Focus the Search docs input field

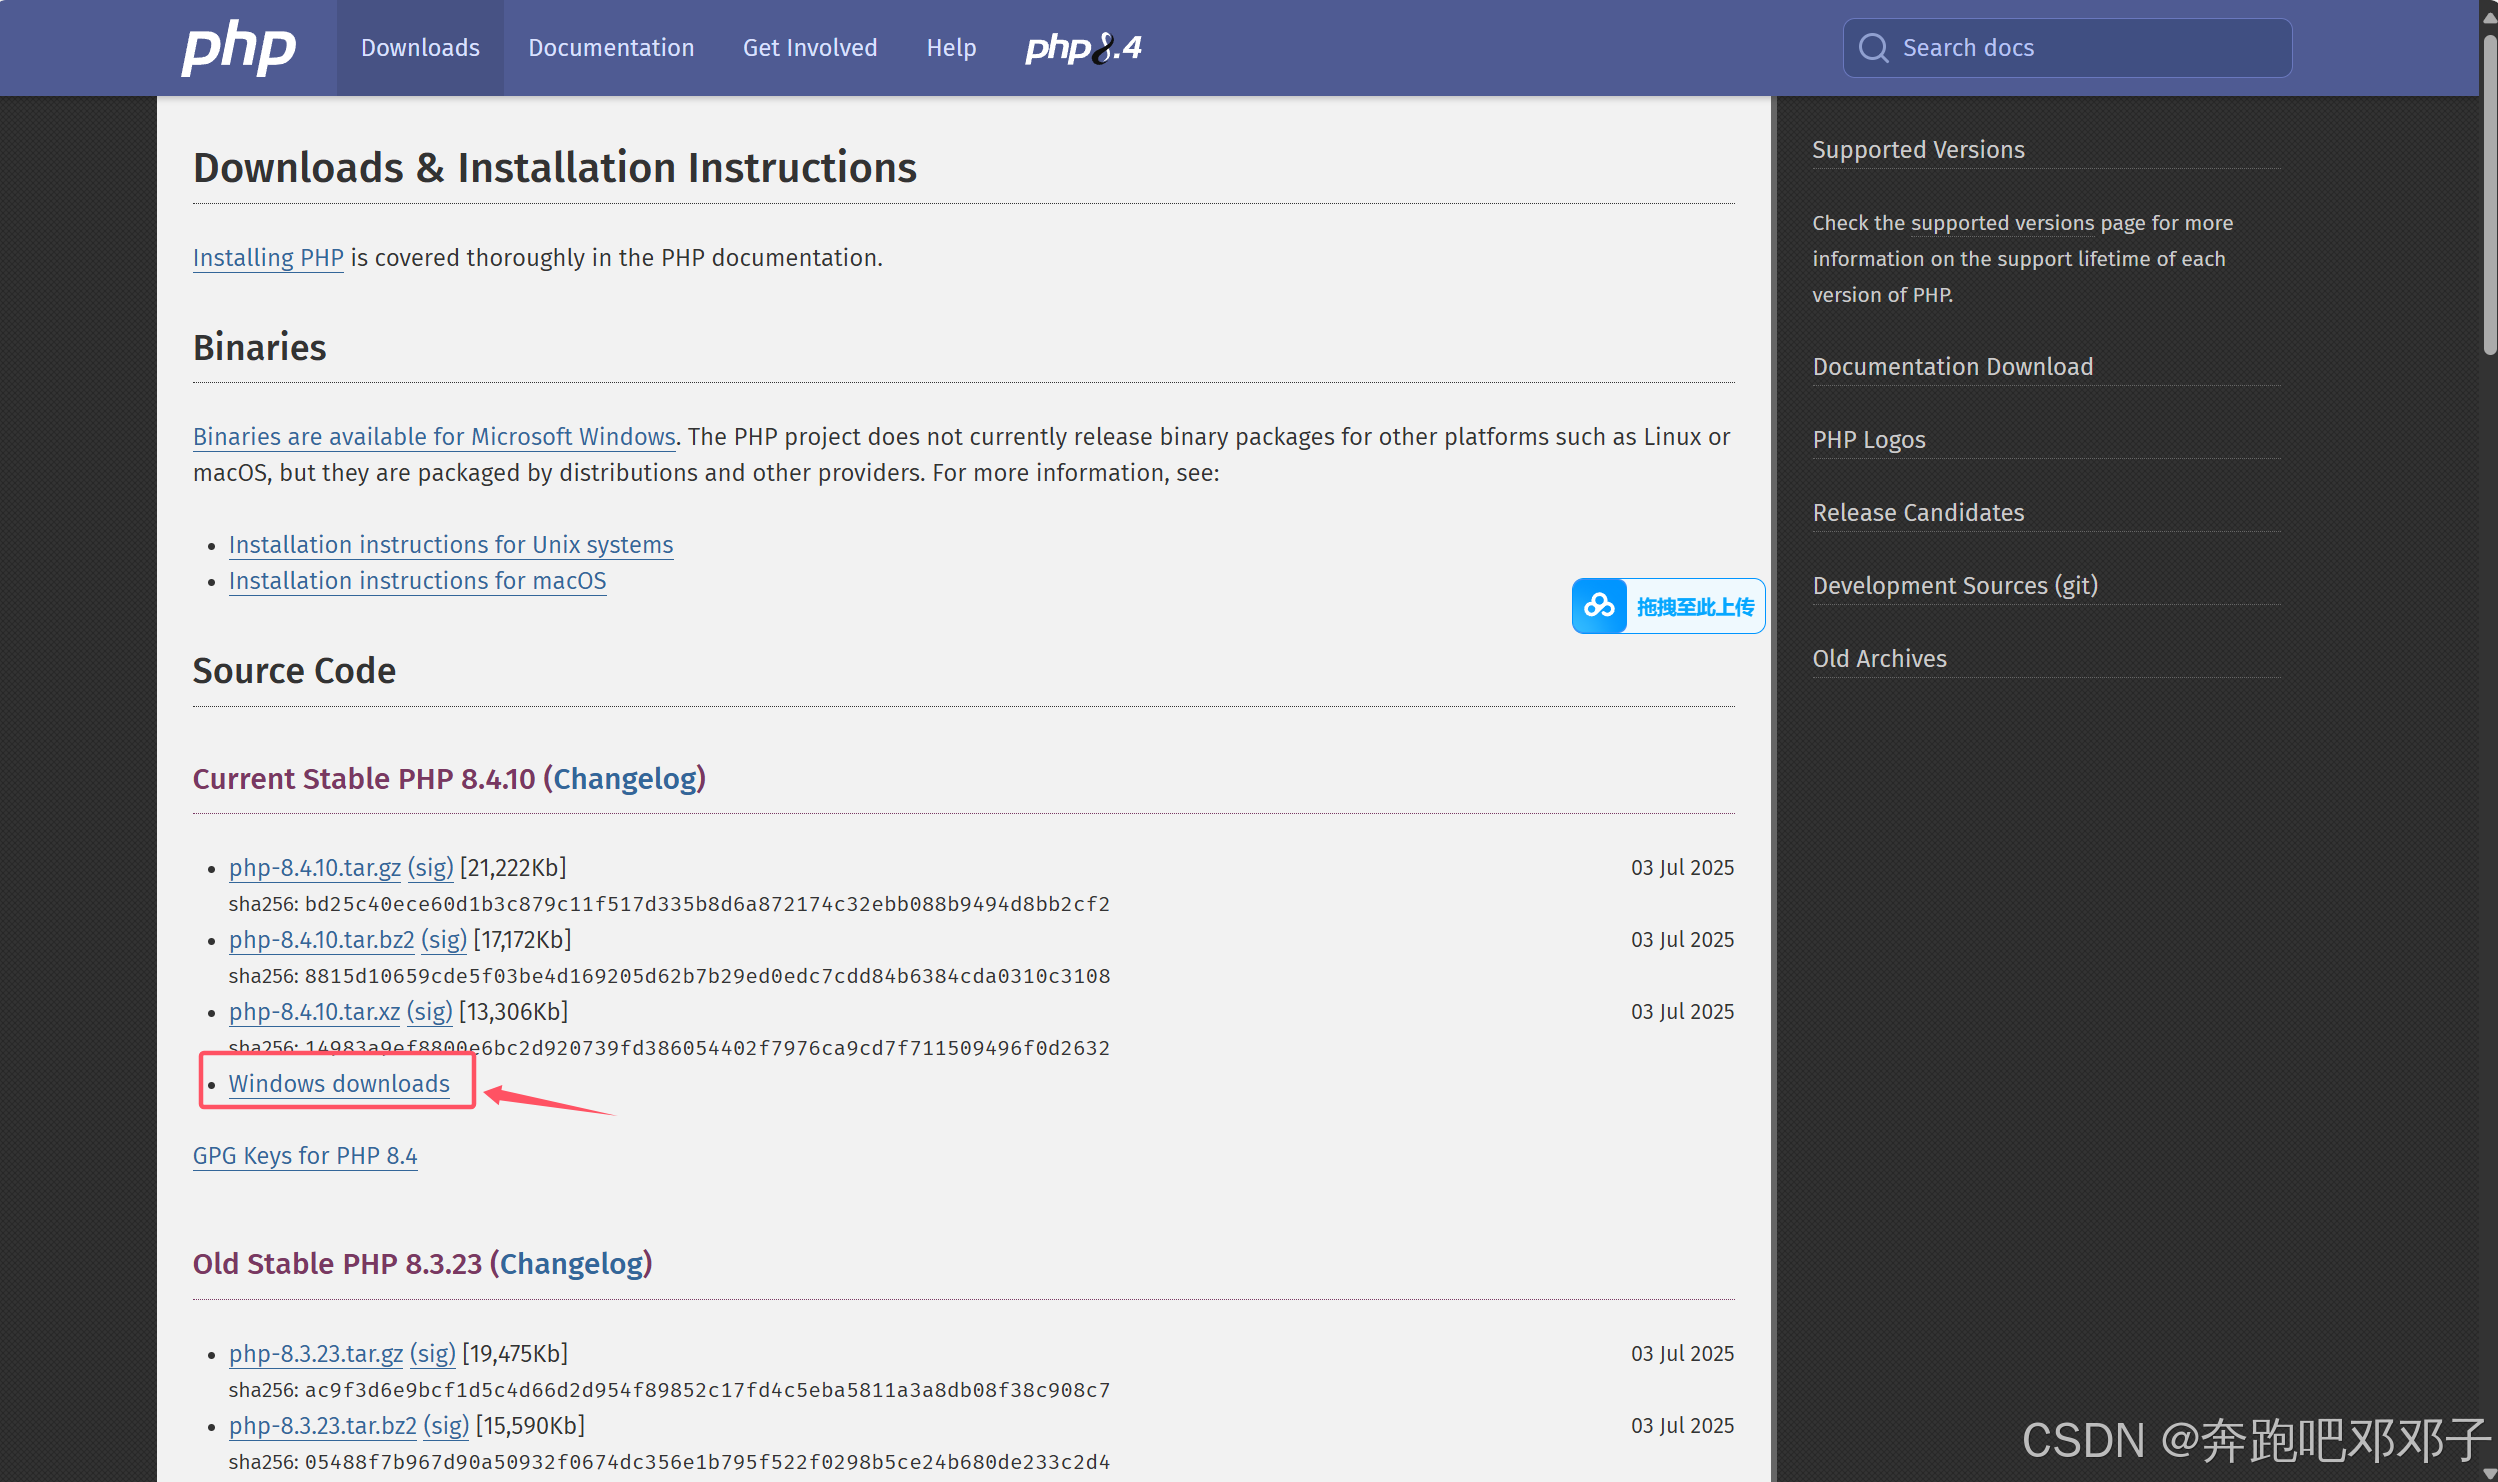[2068, 48]
